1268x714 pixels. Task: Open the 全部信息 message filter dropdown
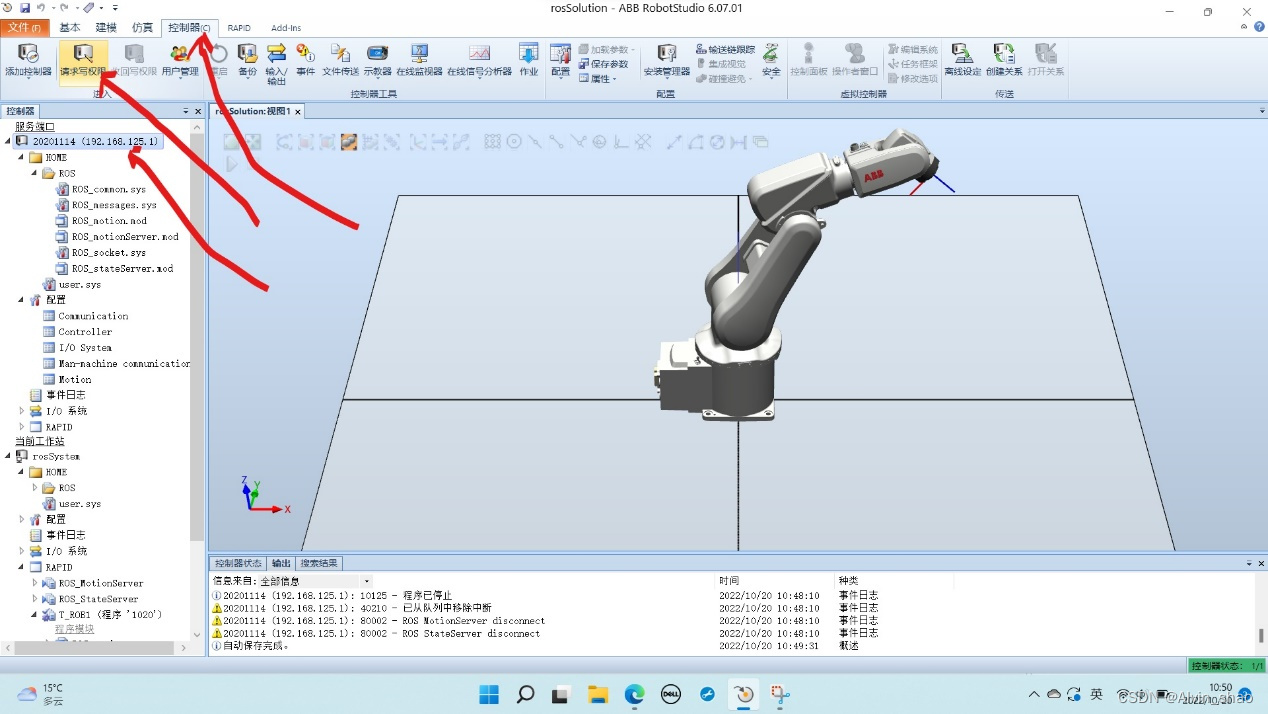366,581
